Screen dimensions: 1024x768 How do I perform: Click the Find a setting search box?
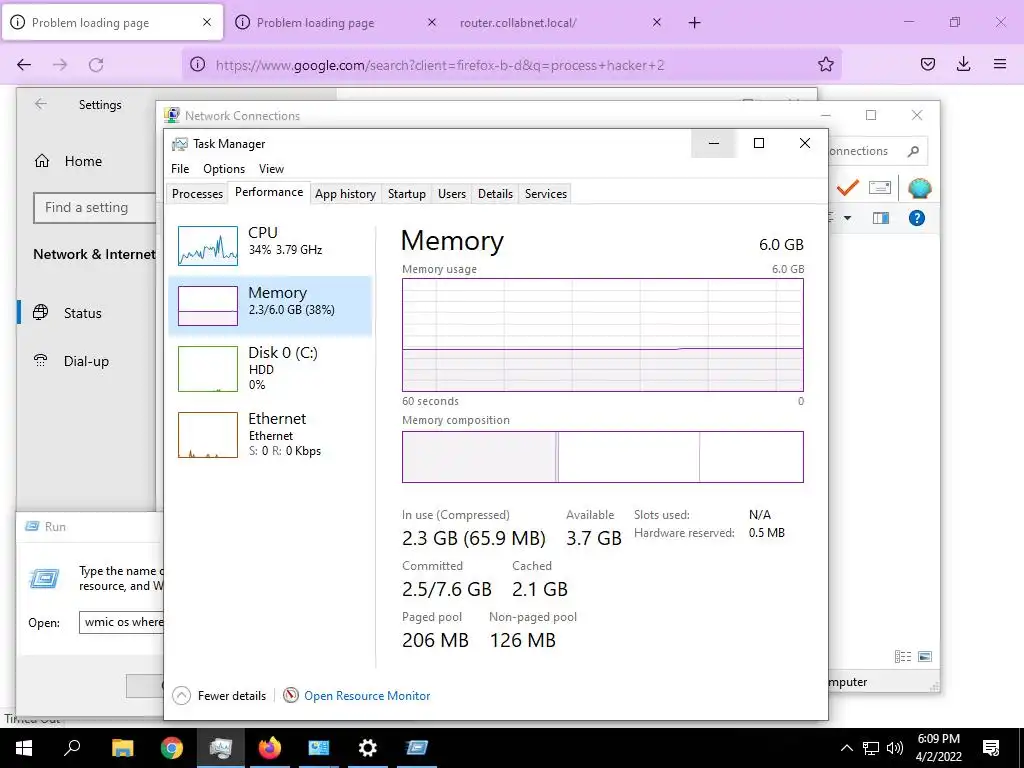[94, 208]
